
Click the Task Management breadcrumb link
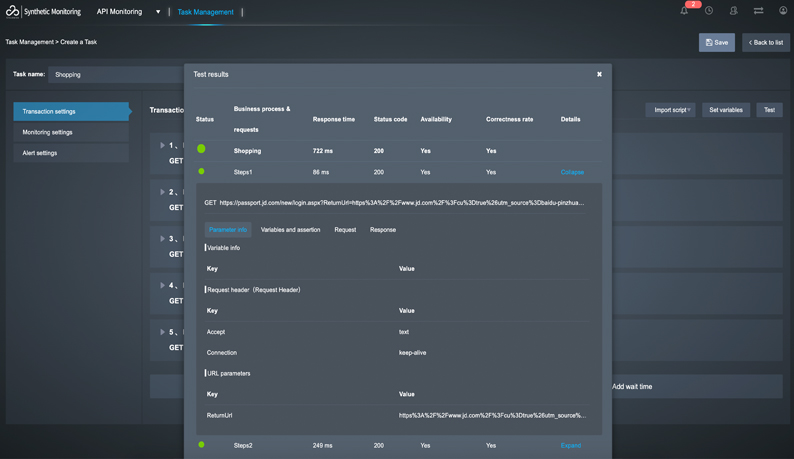(29, 42)
